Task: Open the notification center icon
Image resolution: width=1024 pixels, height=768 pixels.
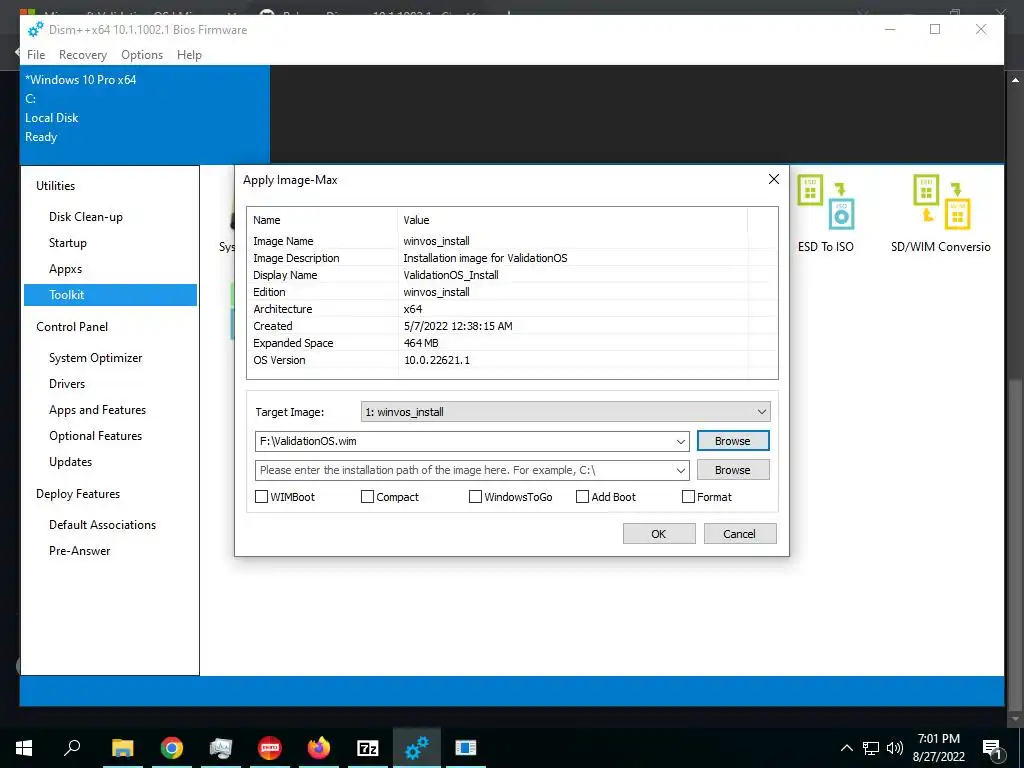Action: [992, 748]
